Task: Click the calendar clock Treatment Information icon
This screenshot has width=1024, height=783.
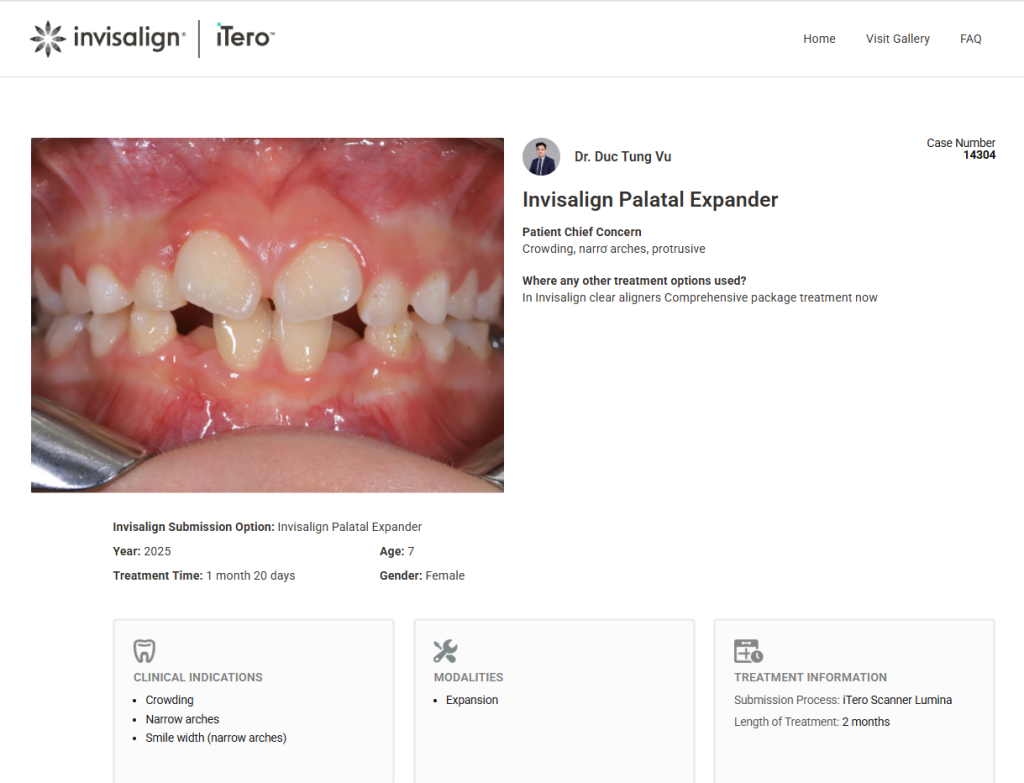Action: click(x=748, y=651)
